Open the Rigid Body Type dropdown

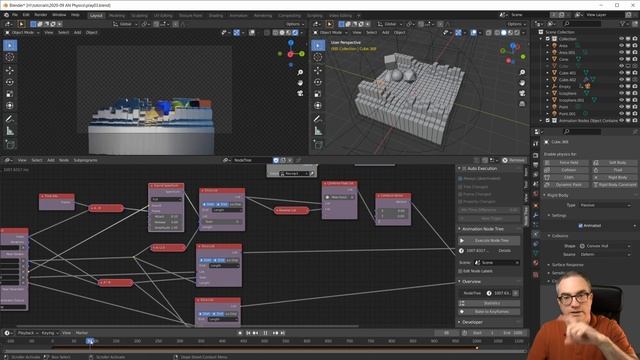click(605, 205)
